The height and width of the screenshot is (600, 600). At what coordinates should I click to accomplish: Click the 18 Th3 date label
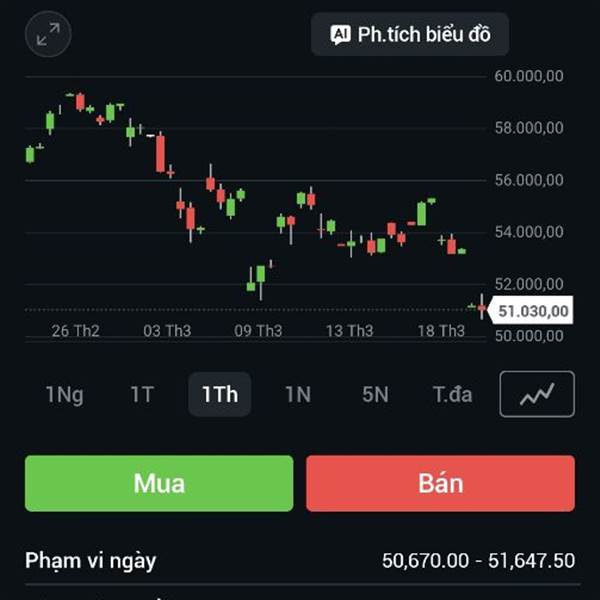pos(440,331)
